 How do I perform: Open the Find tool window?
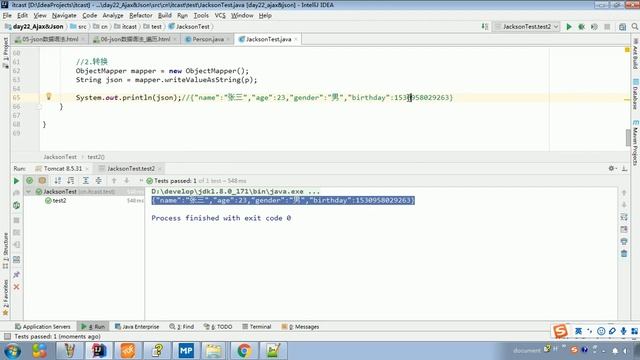click(x=182, y=327)
